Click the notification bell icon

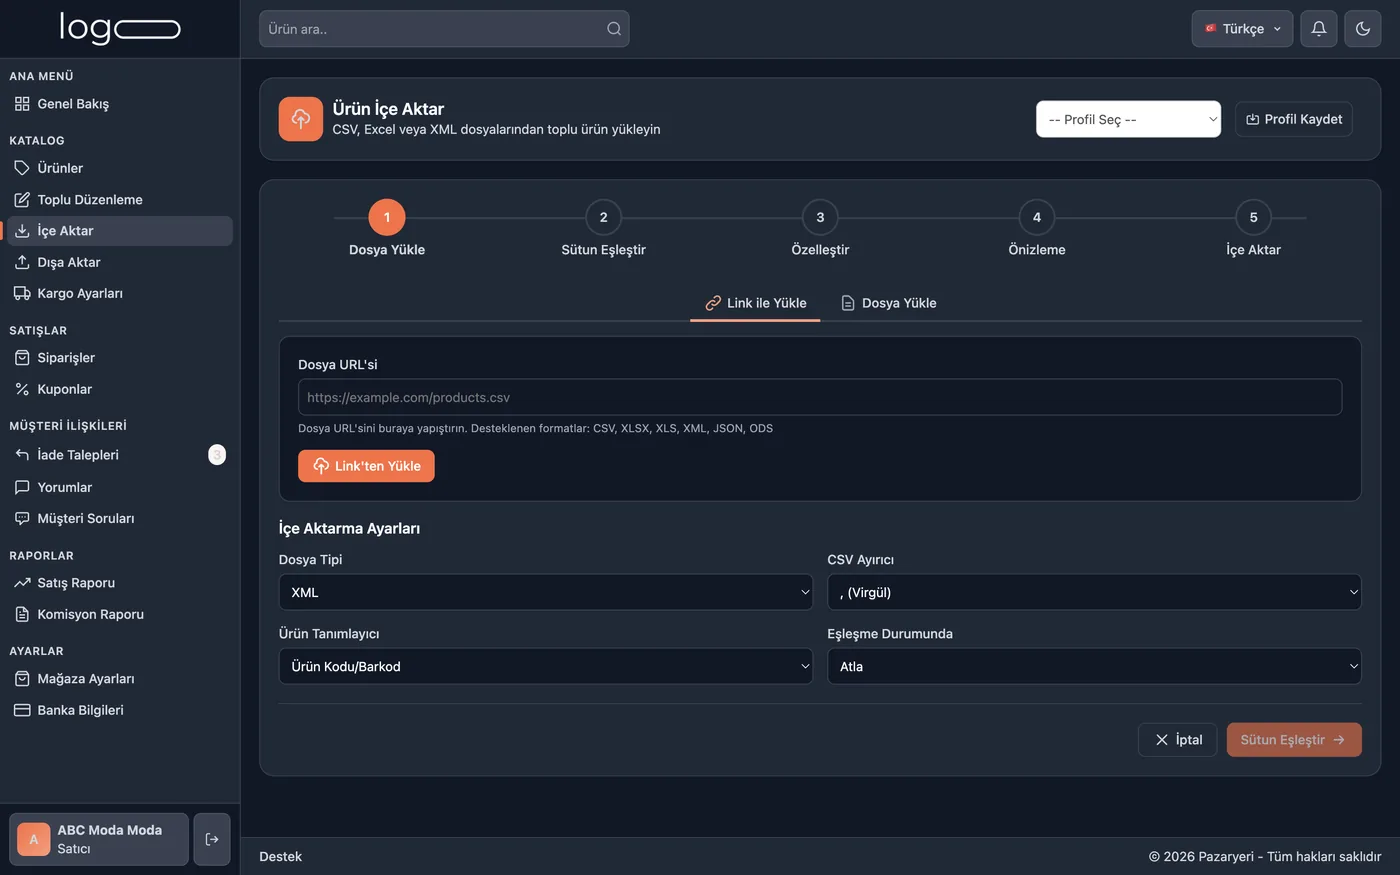pyautogui.click(x=1319, y=29)
